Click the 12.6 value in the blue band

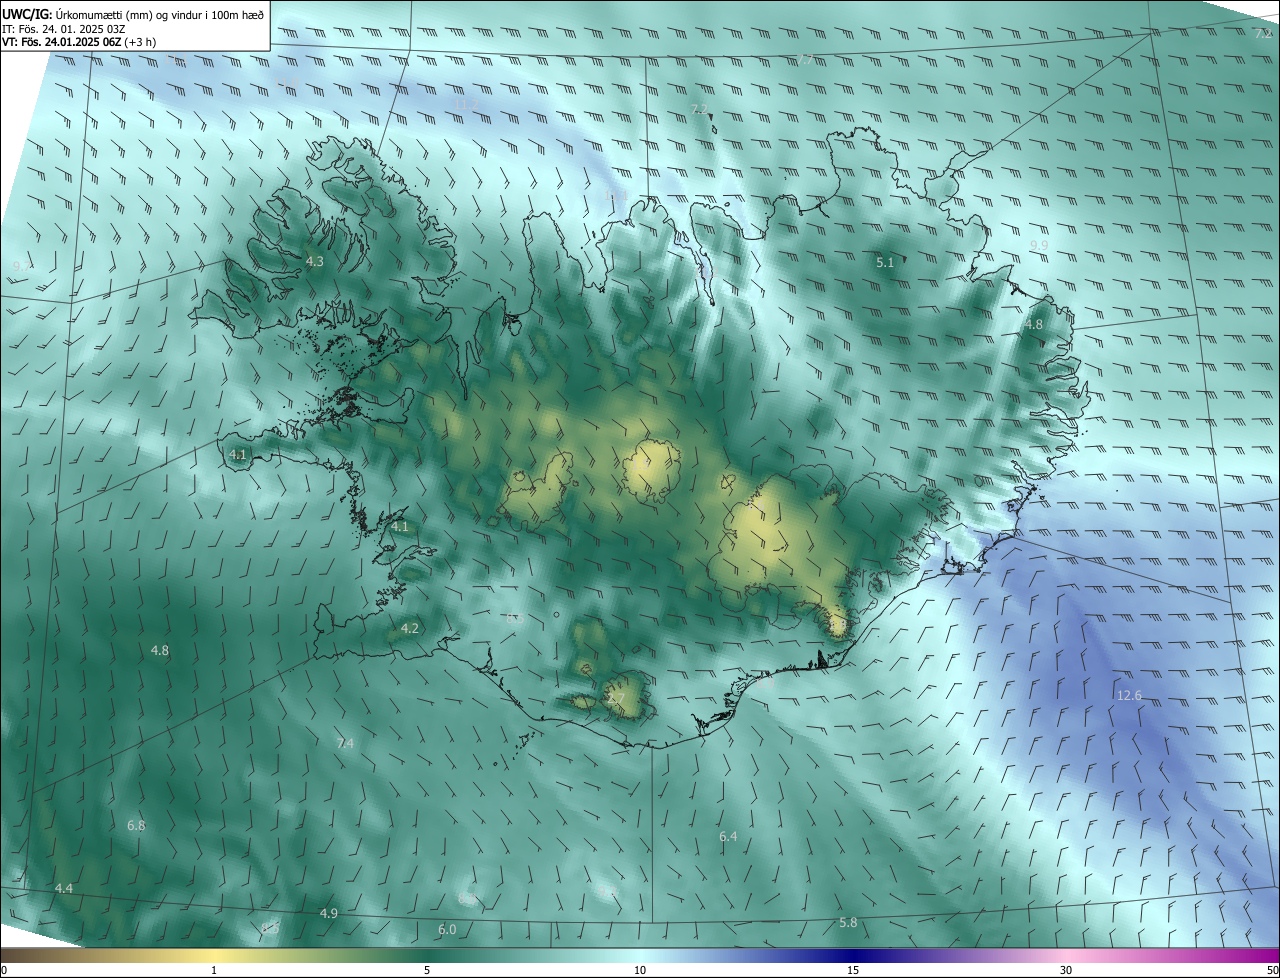click(1129, 695)
